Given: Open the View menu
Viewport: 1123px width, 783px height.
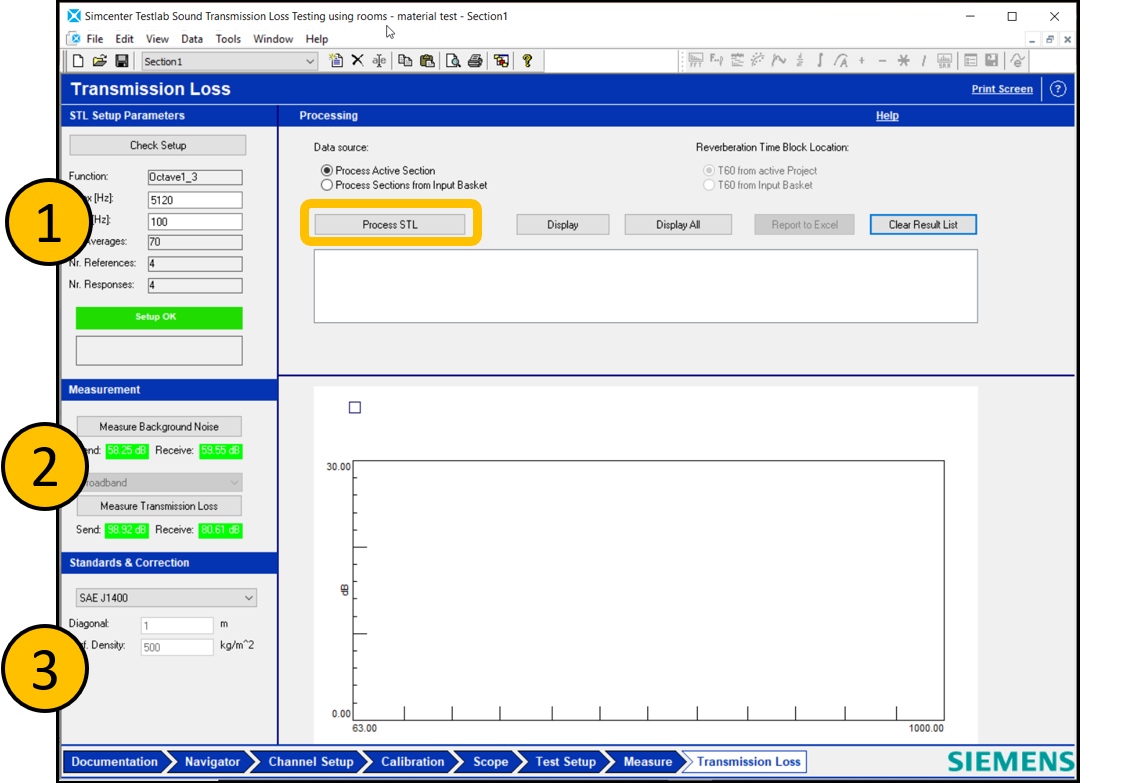Looking at the screenshot, I should [157, 39].
